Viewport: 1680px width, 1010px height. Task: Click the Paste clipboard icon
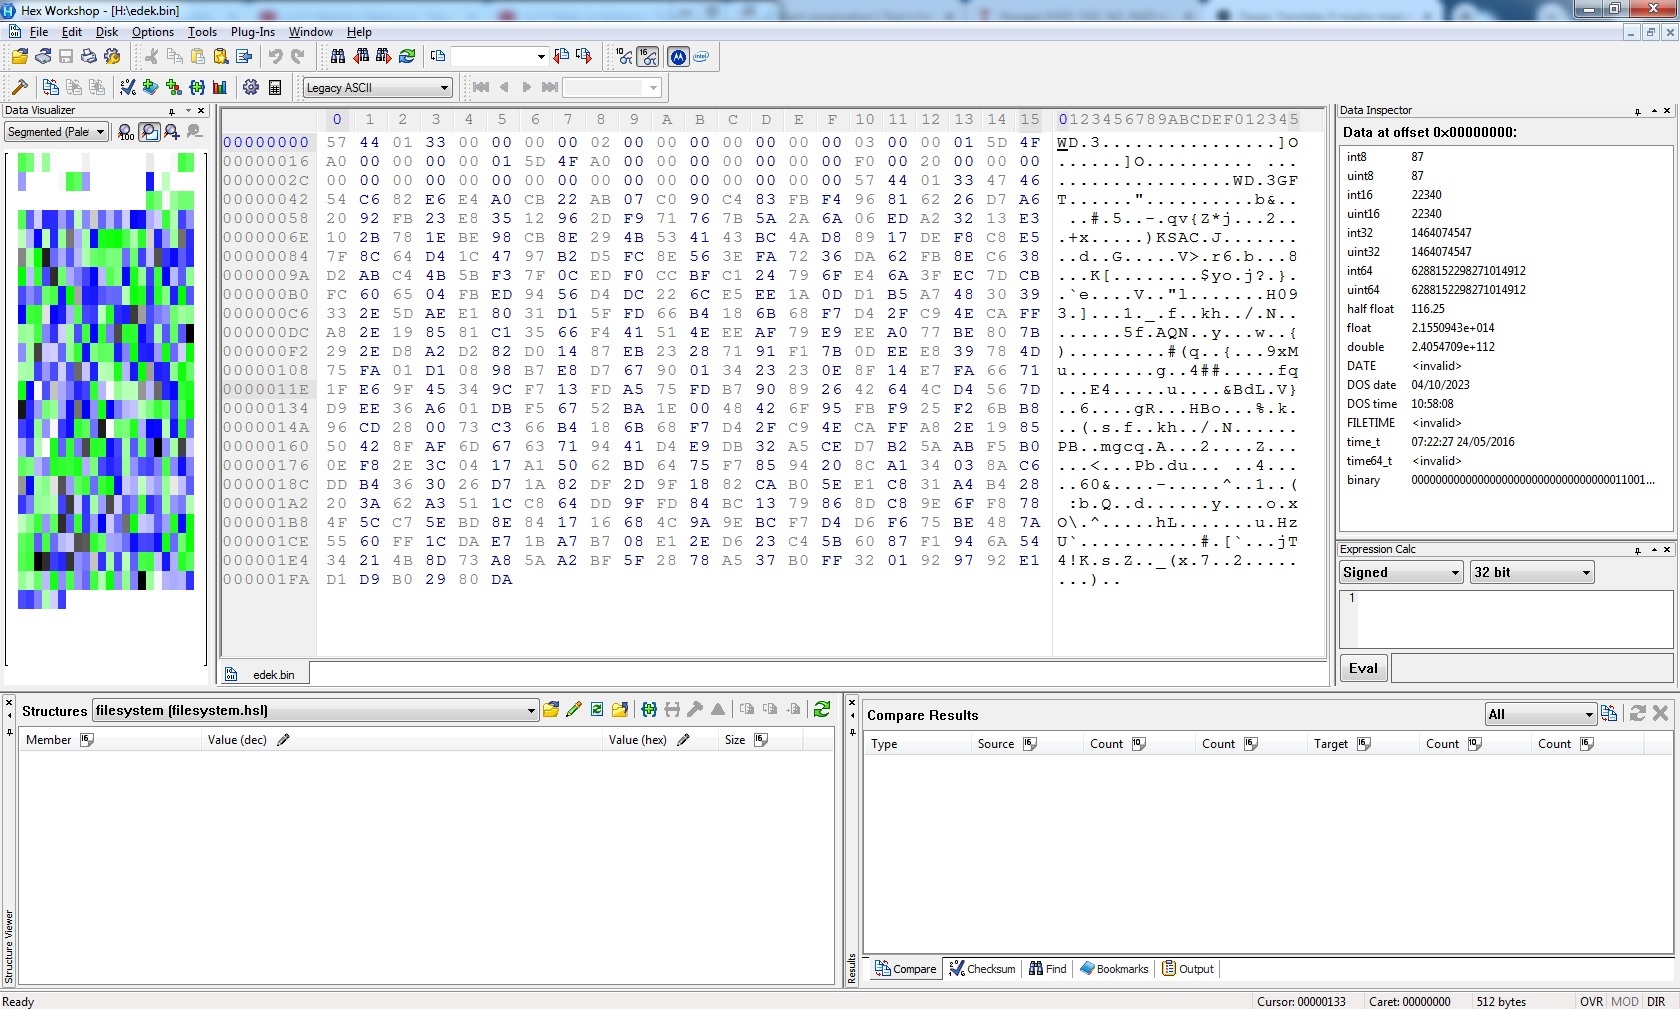(x=197, y=57)
